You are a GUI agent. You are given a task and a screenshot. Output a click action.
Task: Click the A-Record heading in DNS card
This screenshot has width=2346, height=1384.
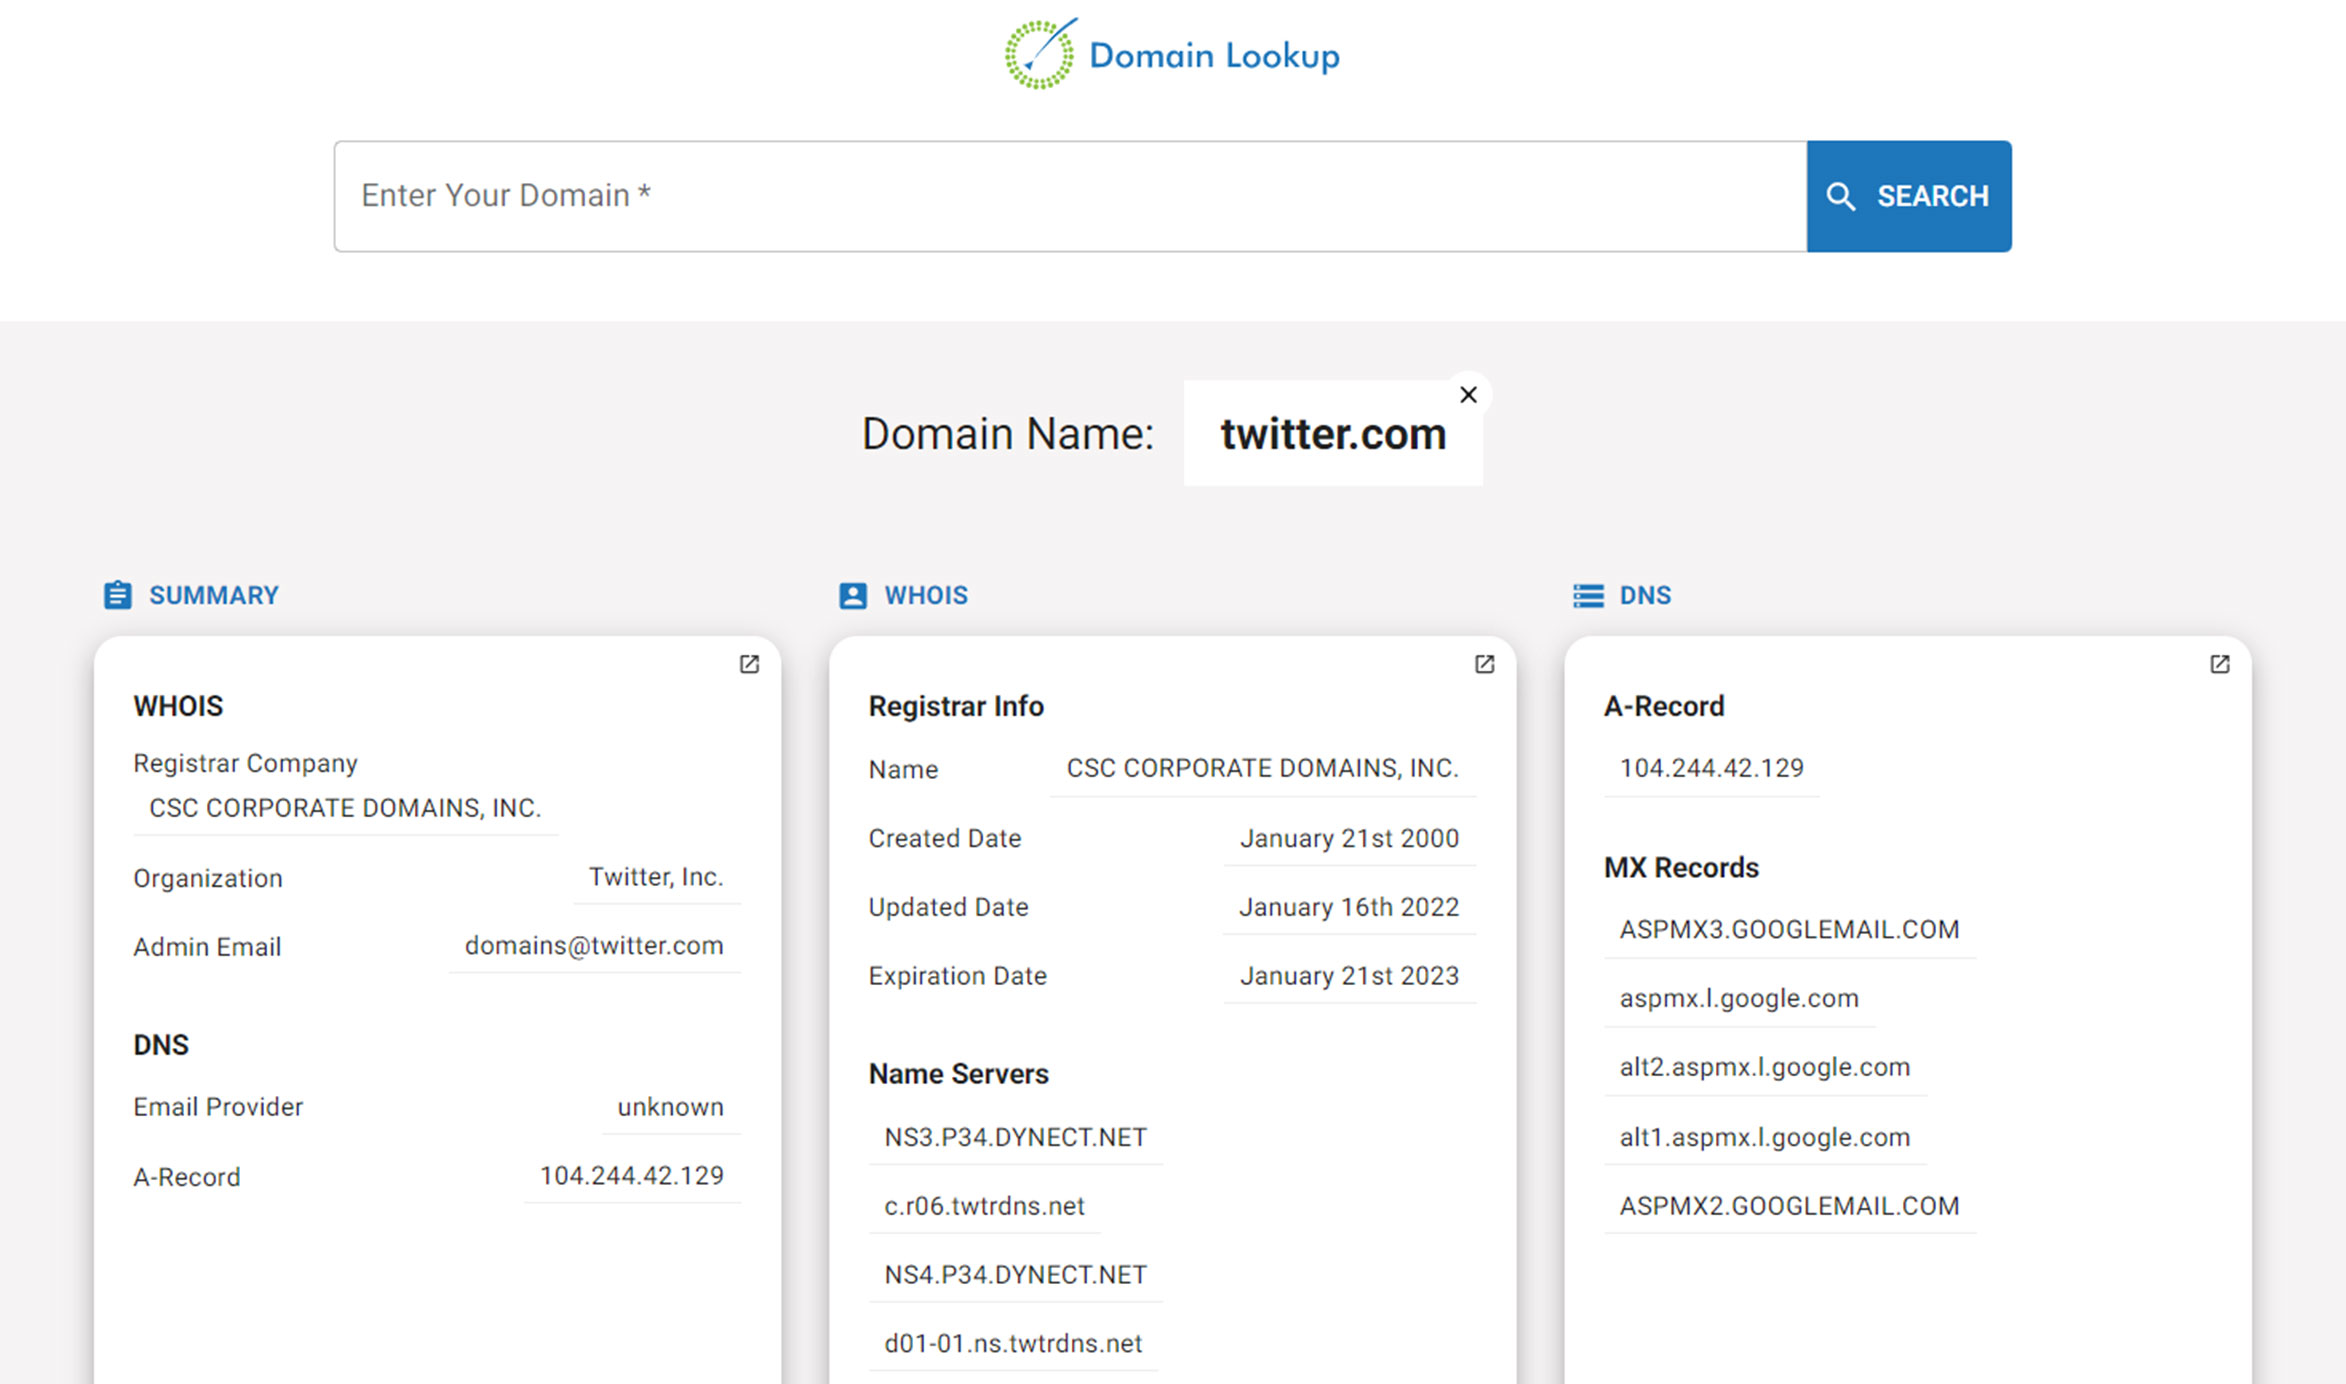coord(1664,706)
